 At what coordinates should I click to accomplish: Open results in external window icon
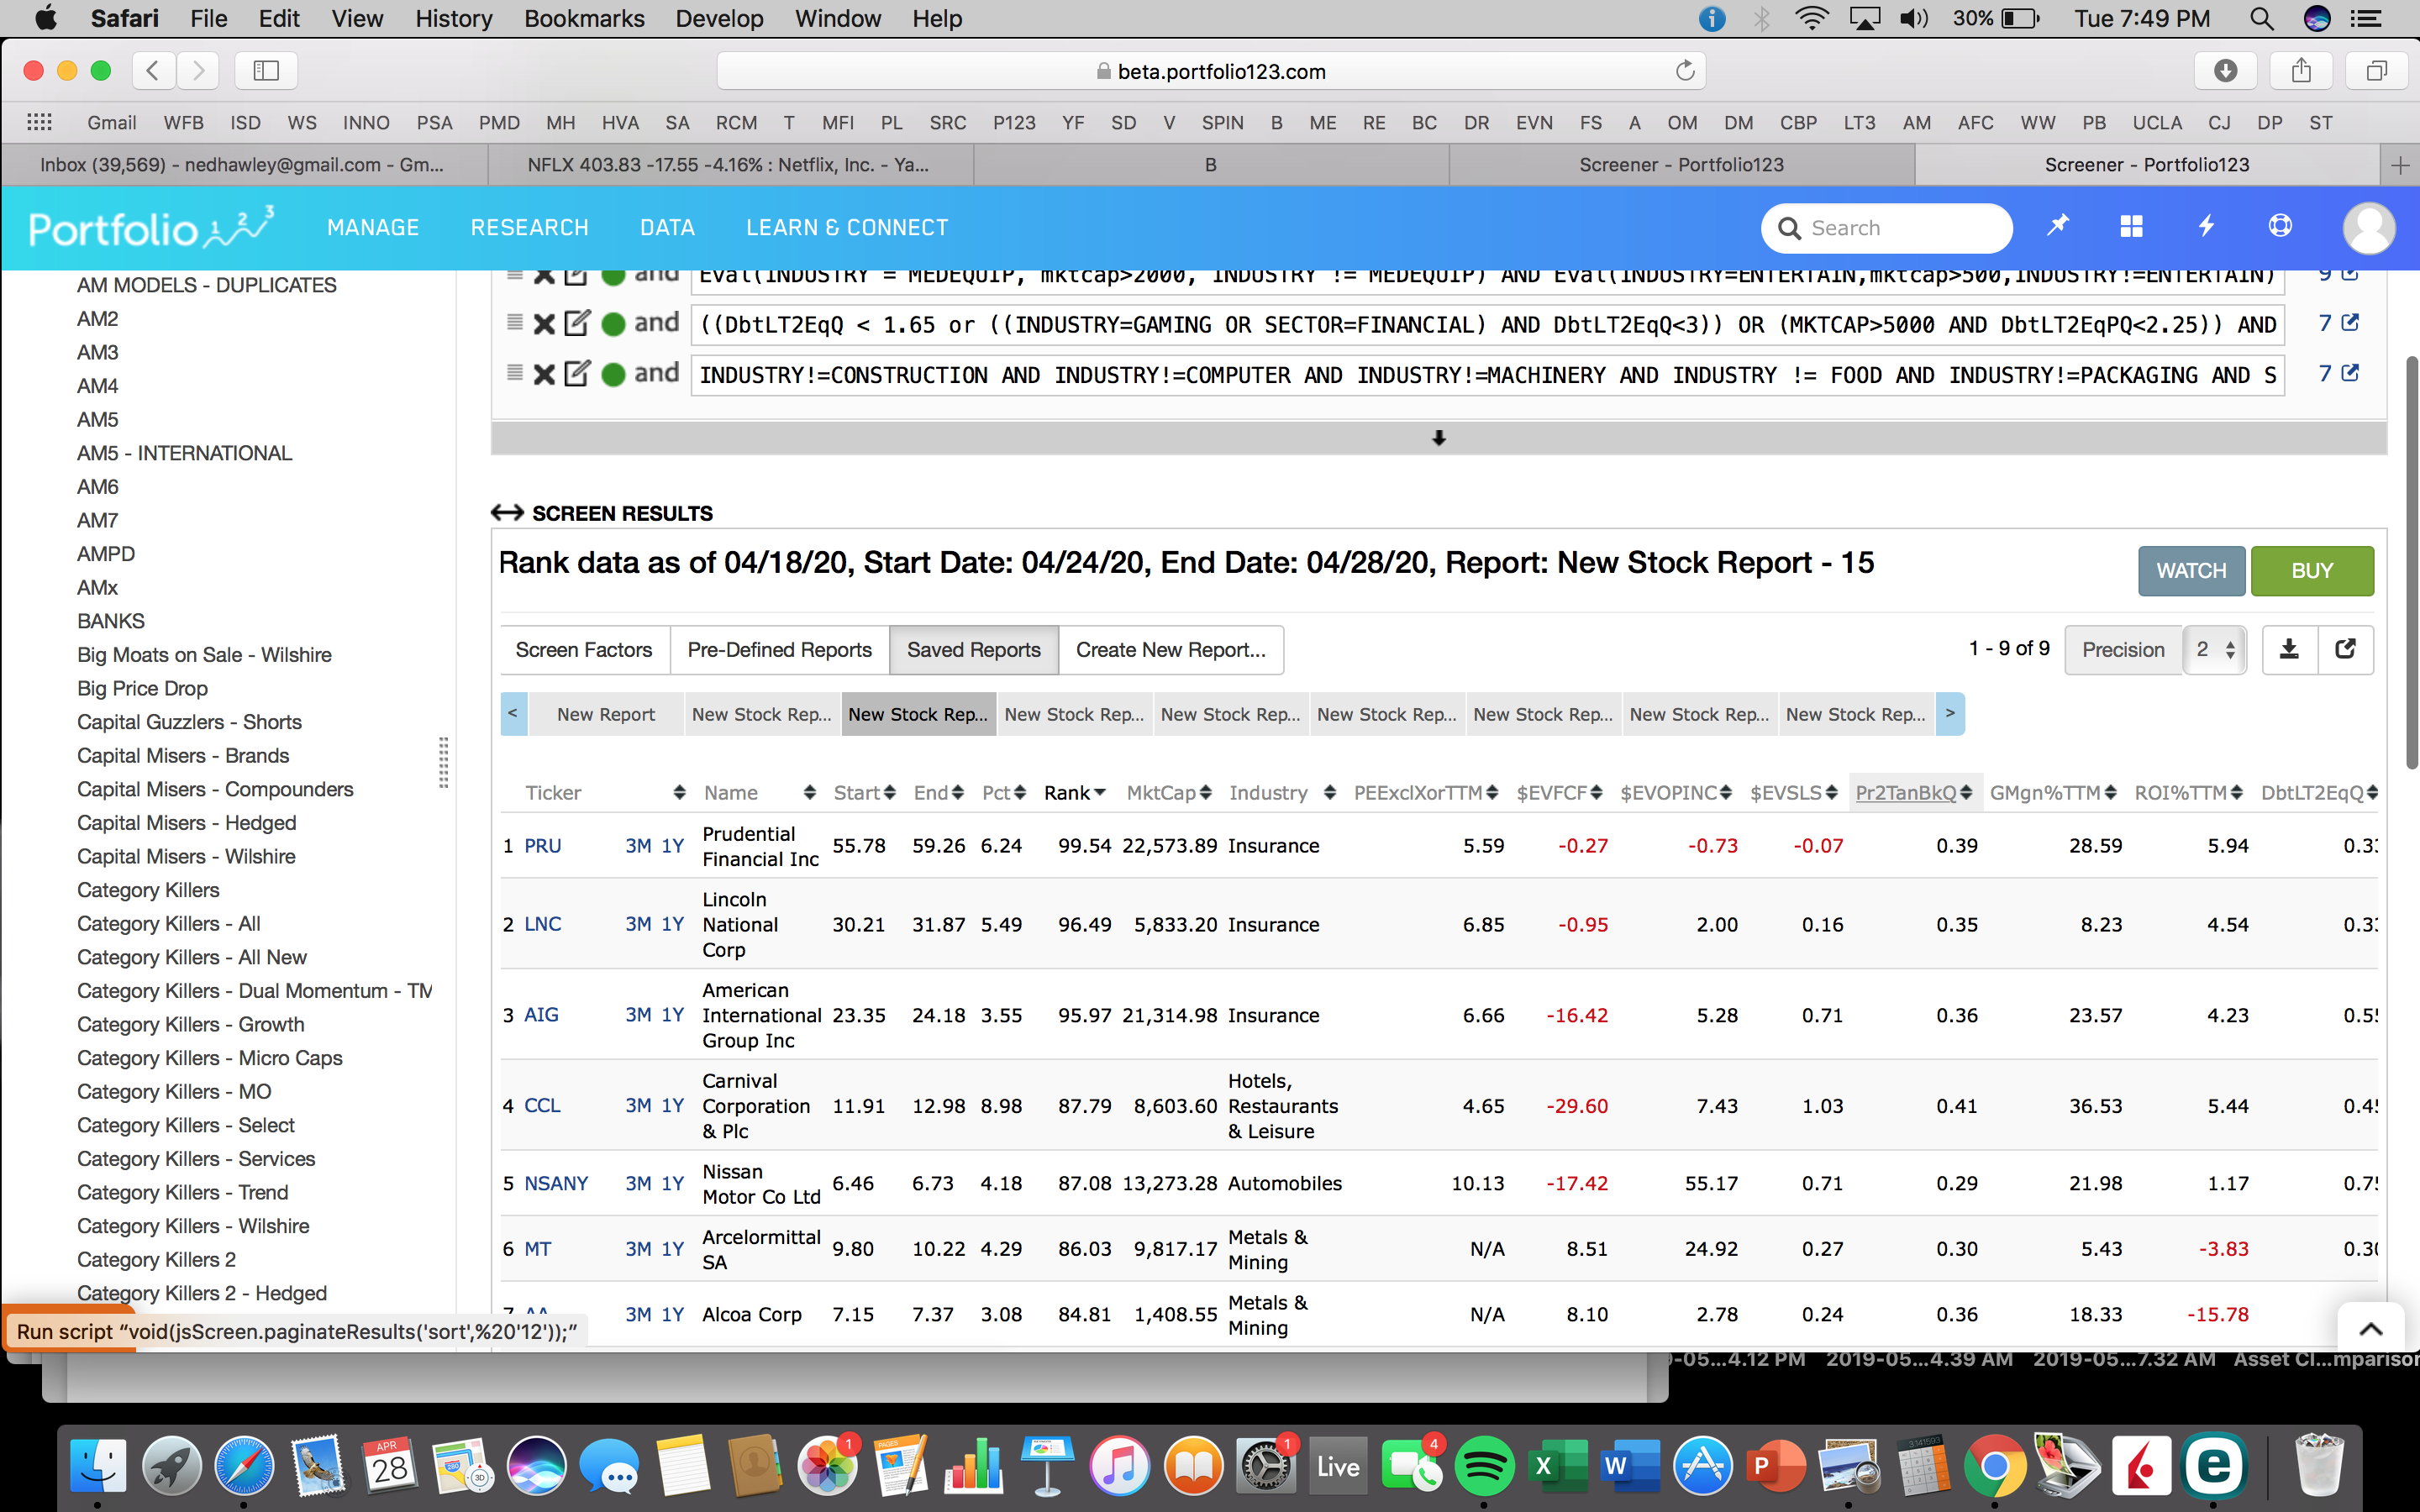tap(2345, 650)
